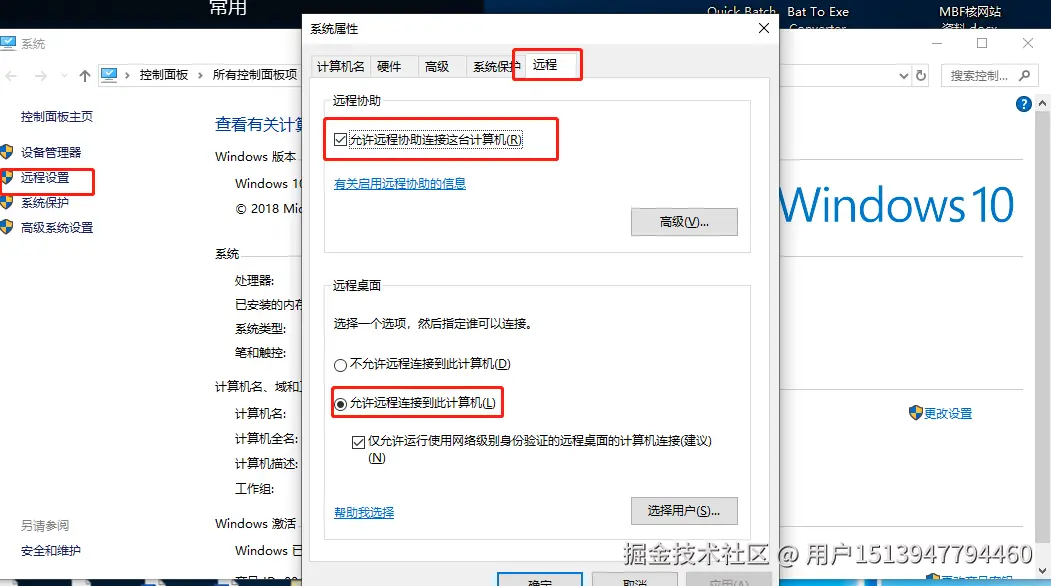Click the Back arrow in system window

pyautogui.click(x=11, y=76)
